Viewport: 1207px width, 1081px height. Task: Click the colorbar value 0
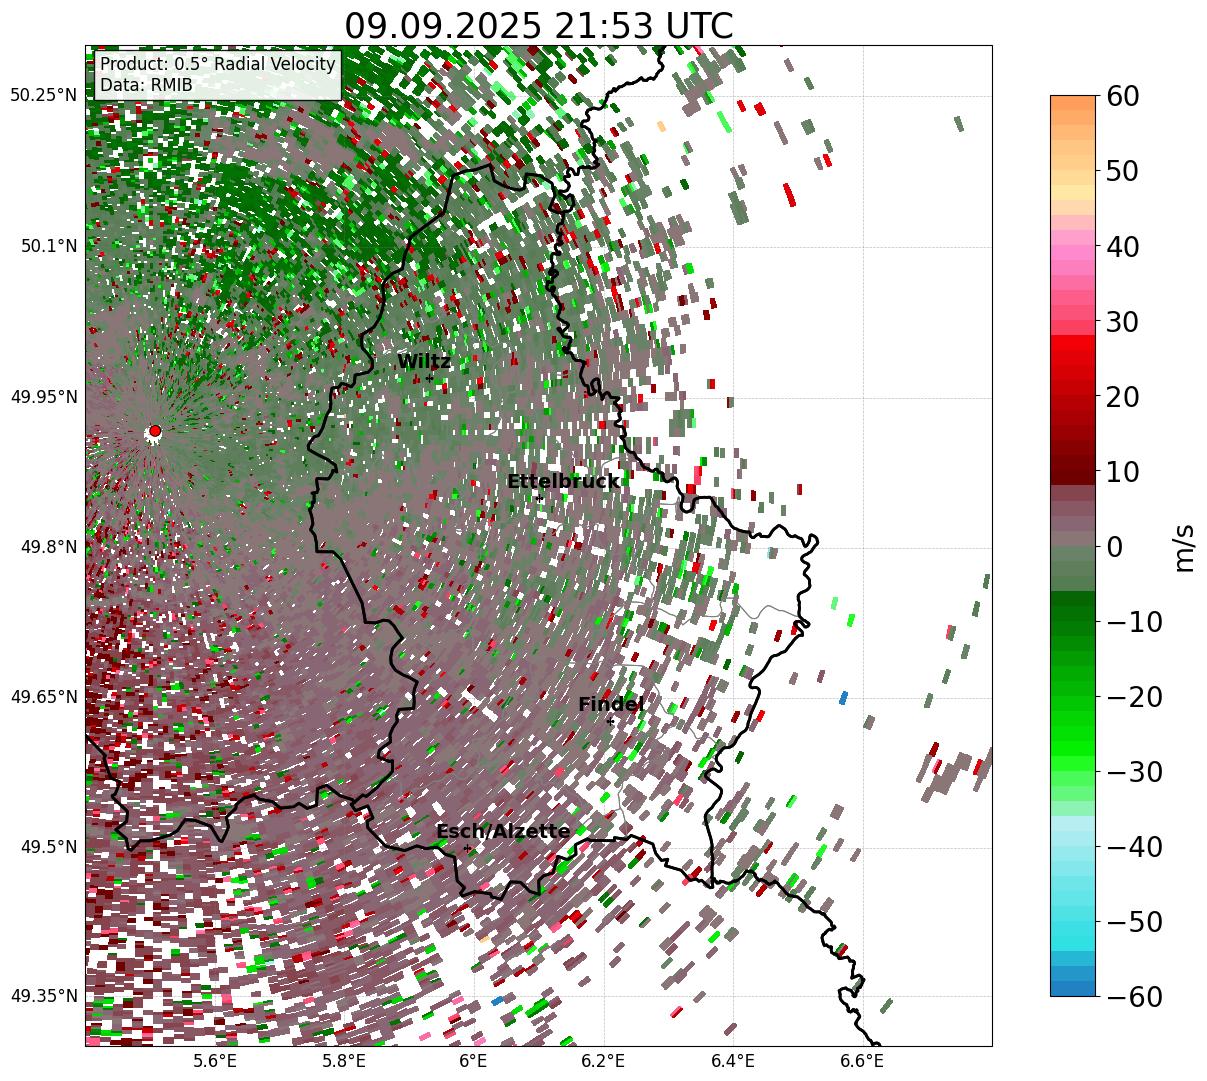pyautogui.click(x=1114, y=547)
